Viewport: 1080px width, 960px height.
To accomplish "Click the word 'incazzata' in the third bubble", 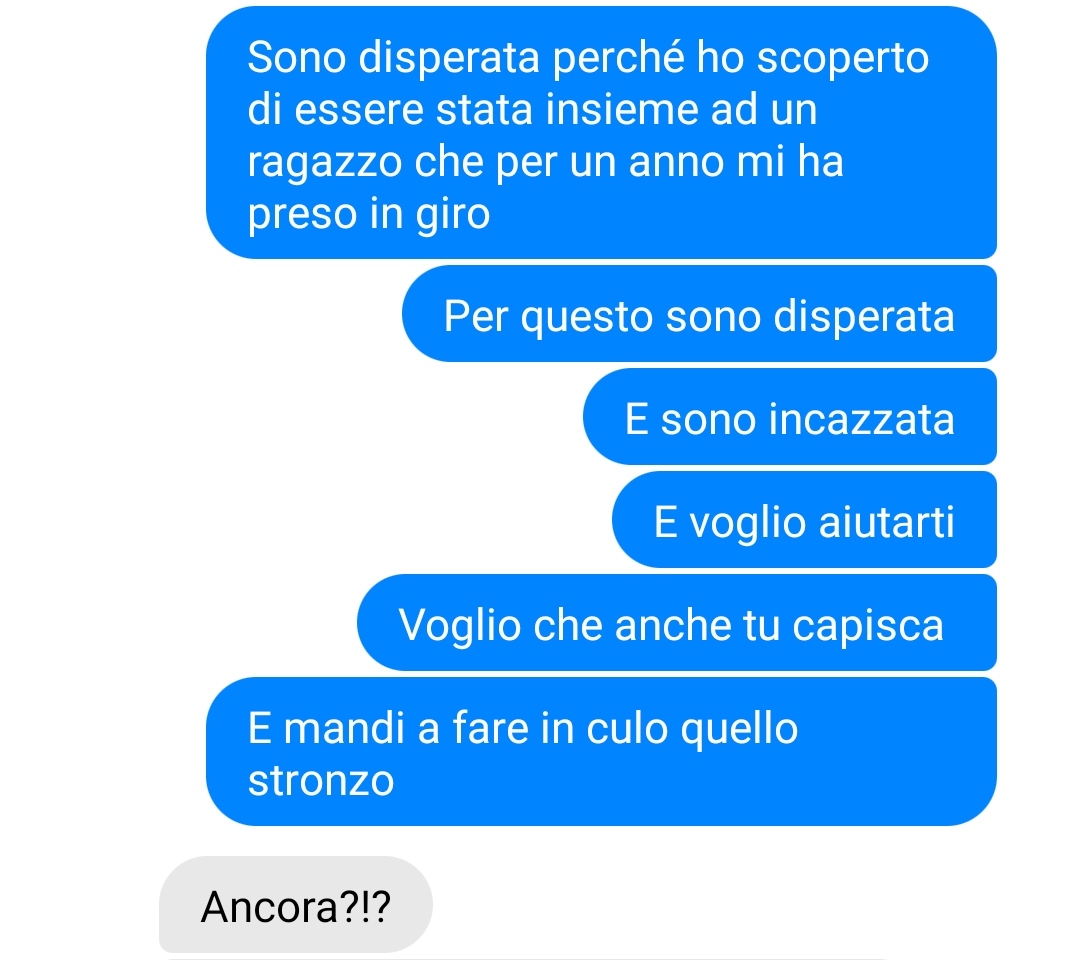I will tap(861, 419).
